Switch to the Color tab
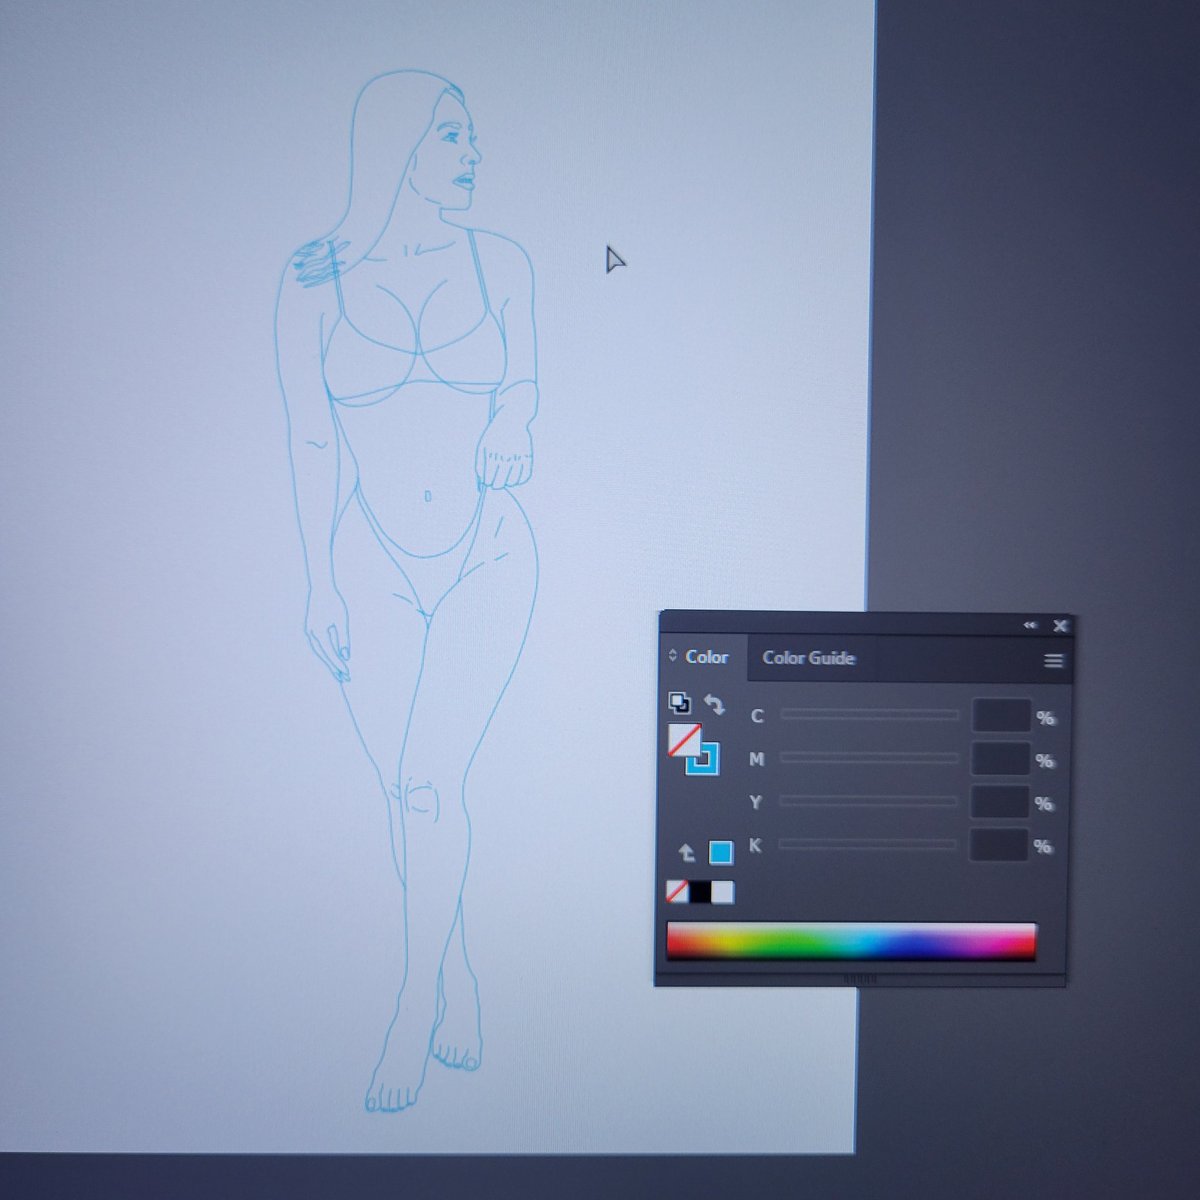The width and height of the screenshot is (1200, 1200). click(x=706, y=657)
